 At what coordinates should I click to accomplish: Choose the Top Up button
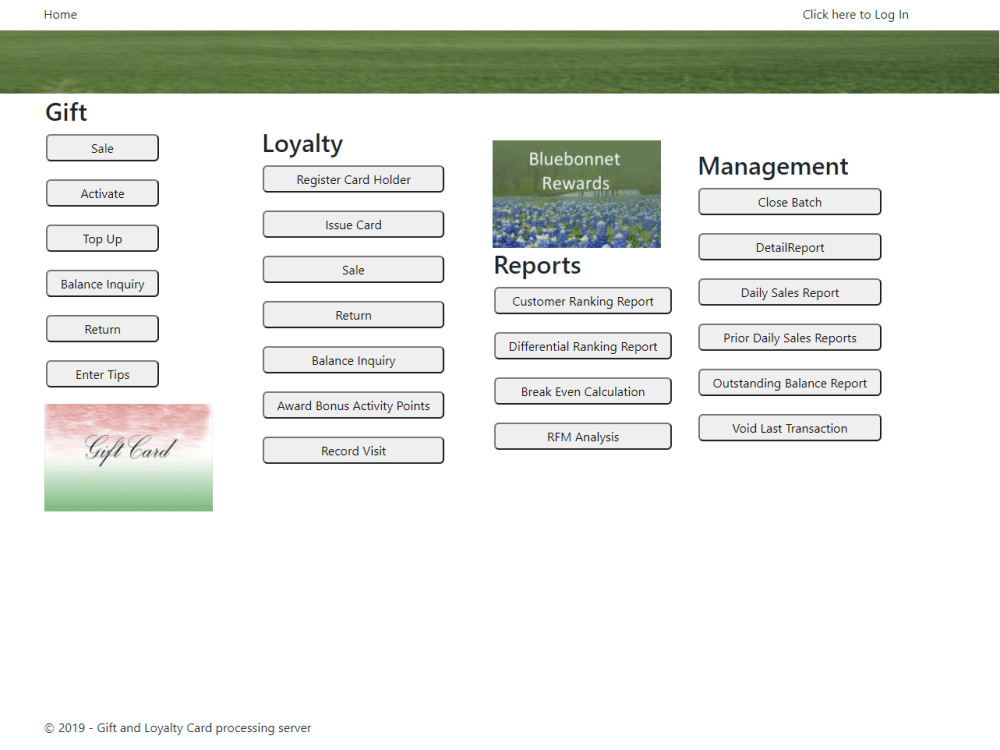click(102, 239)
